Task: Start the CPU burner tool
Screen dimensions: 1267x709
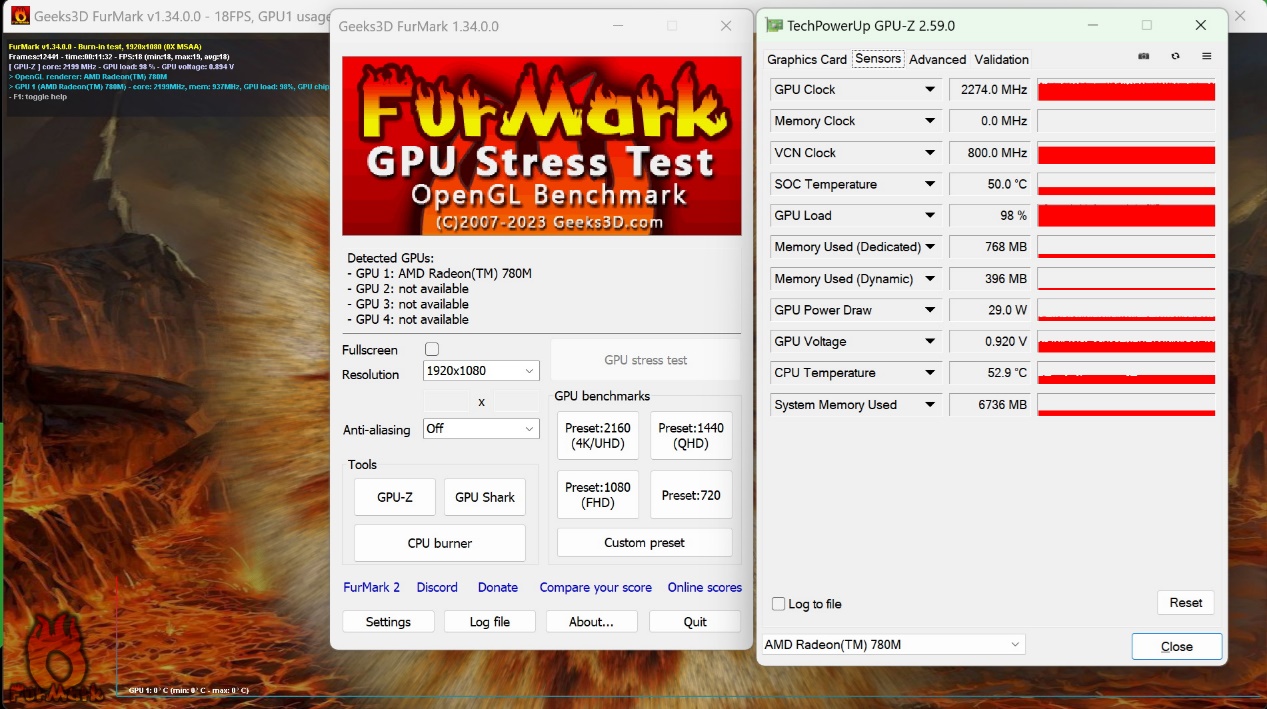Action: coord(440,543)
